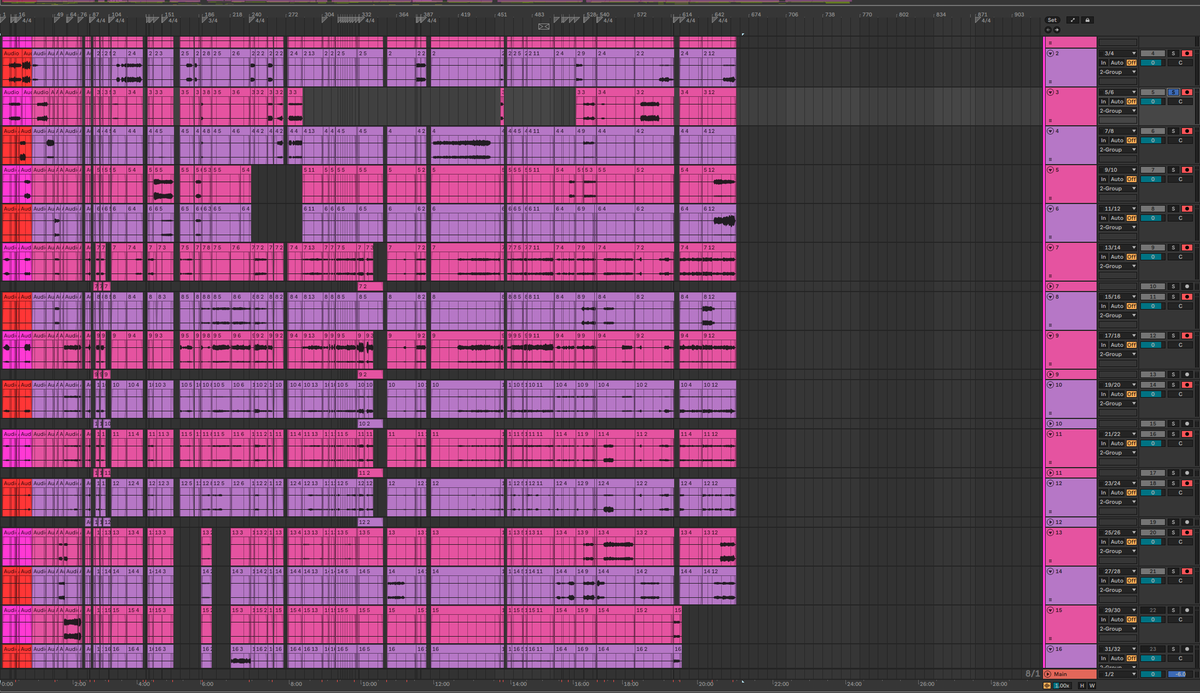Jump to the previous locator arrow
This screenshot has height=693, width=1200.
(1050, 31)
